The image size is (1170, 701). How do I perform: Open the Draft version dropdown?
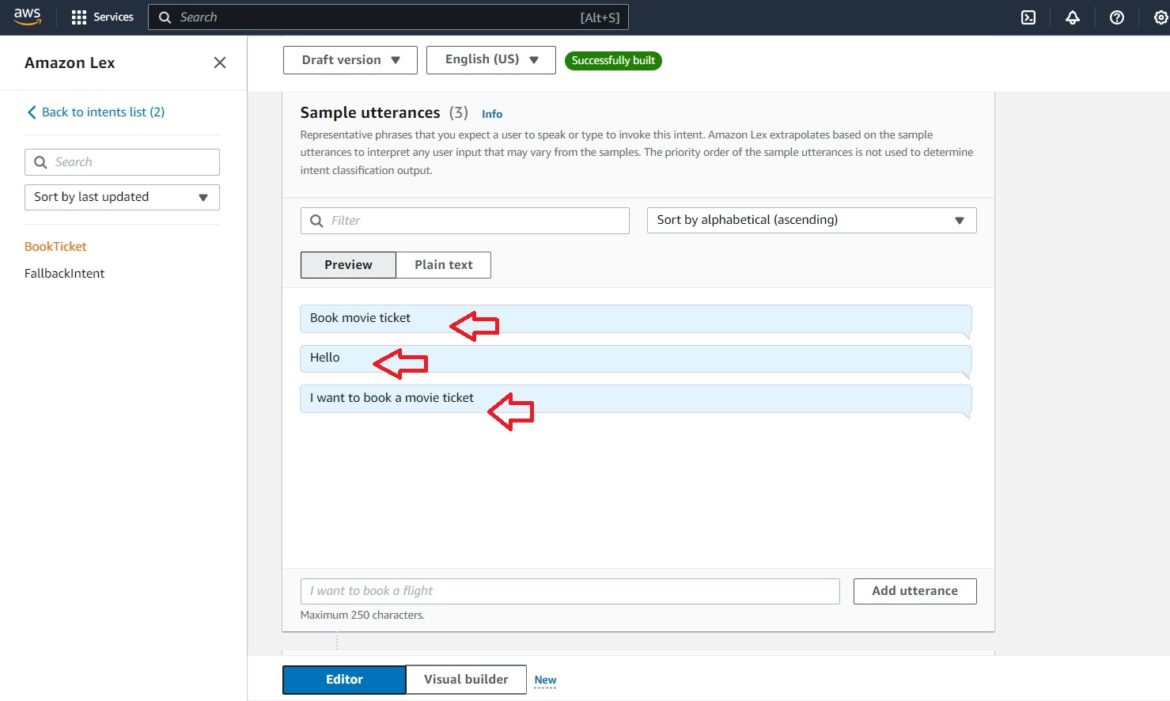coord(349,60)
